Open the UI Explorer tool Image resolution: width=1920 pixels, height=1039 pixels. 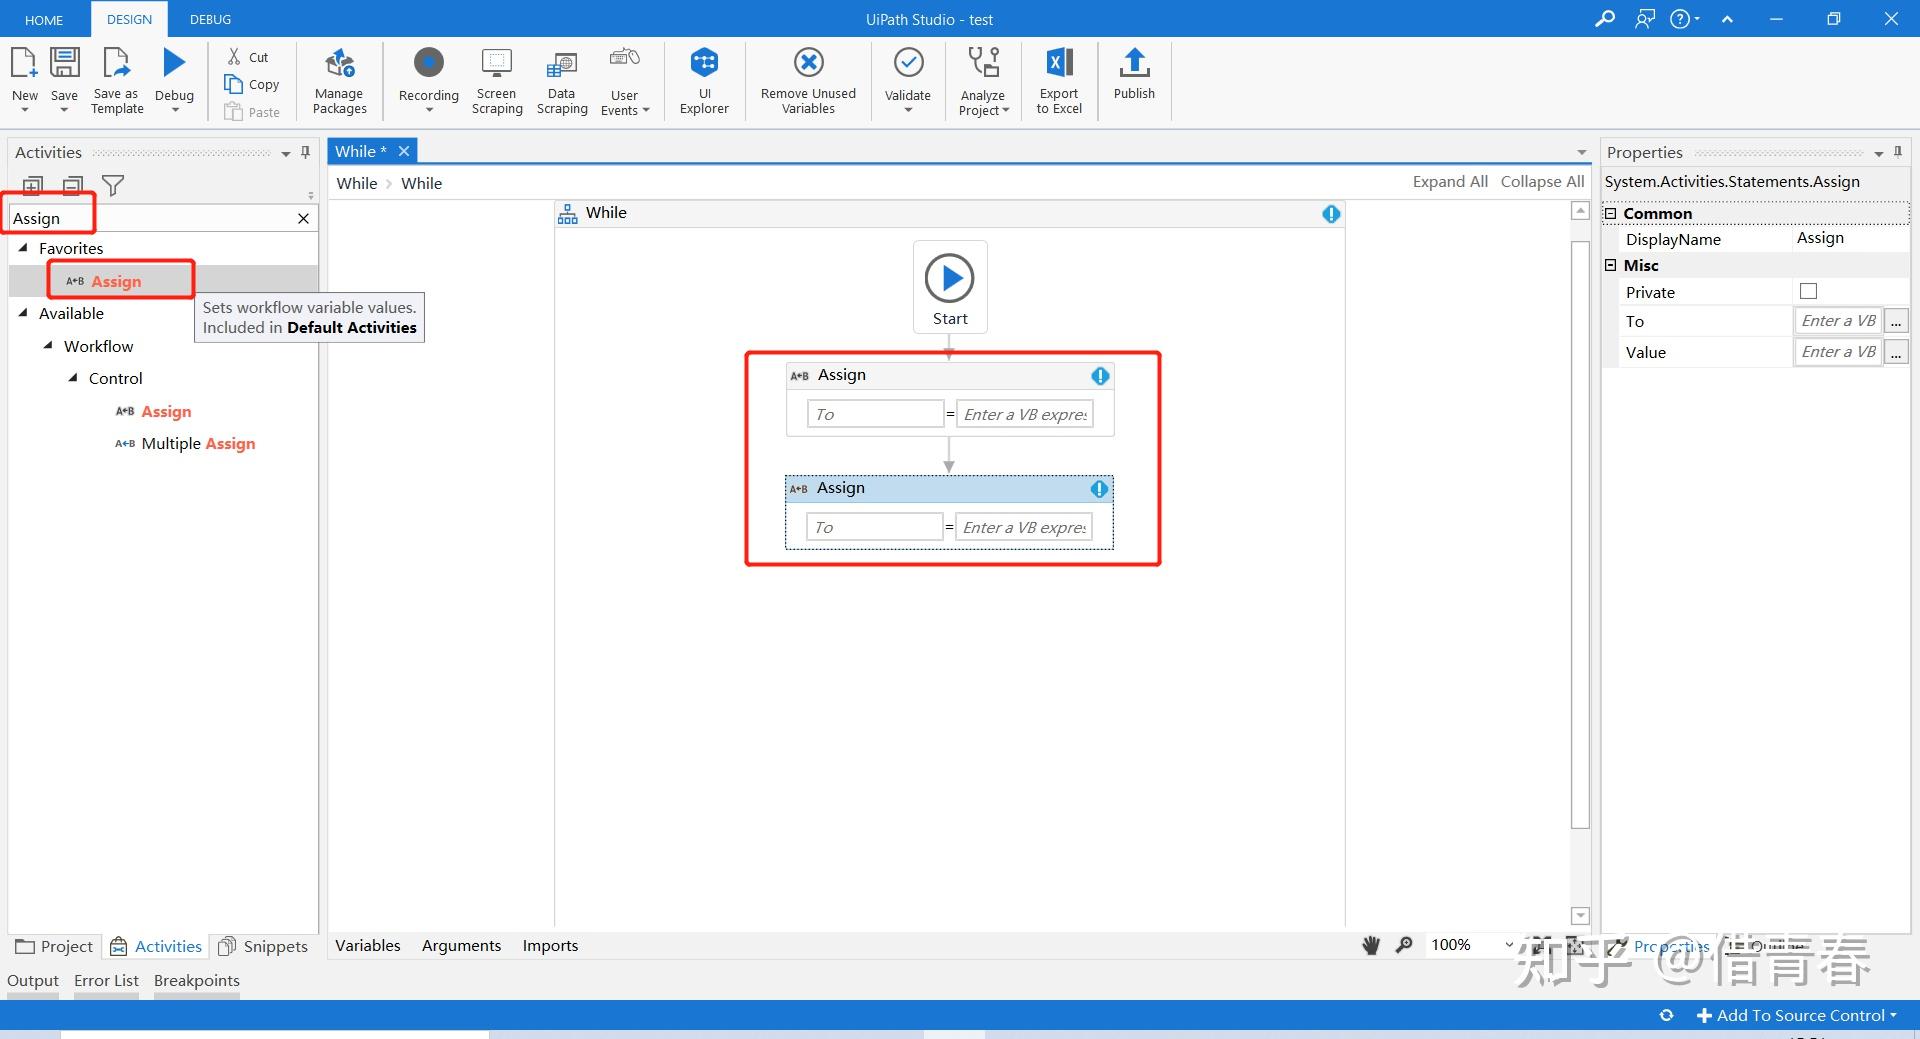tap(704, 81)
